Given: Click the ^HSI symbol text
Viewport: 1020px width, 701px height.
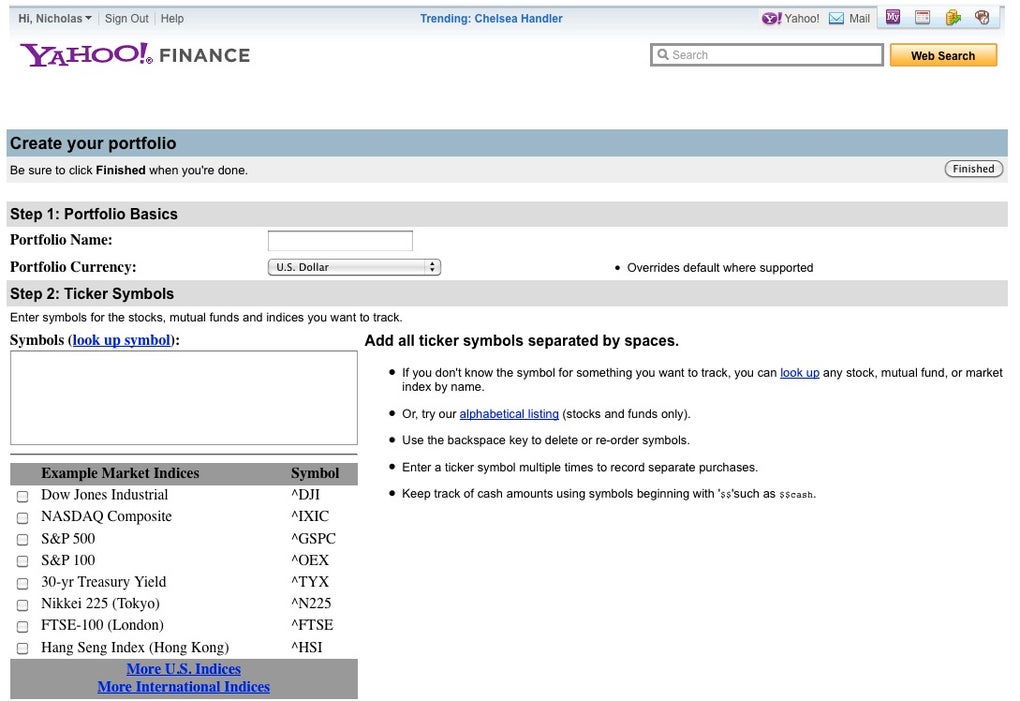Looking at the screenshot, I should click(306, 647).
